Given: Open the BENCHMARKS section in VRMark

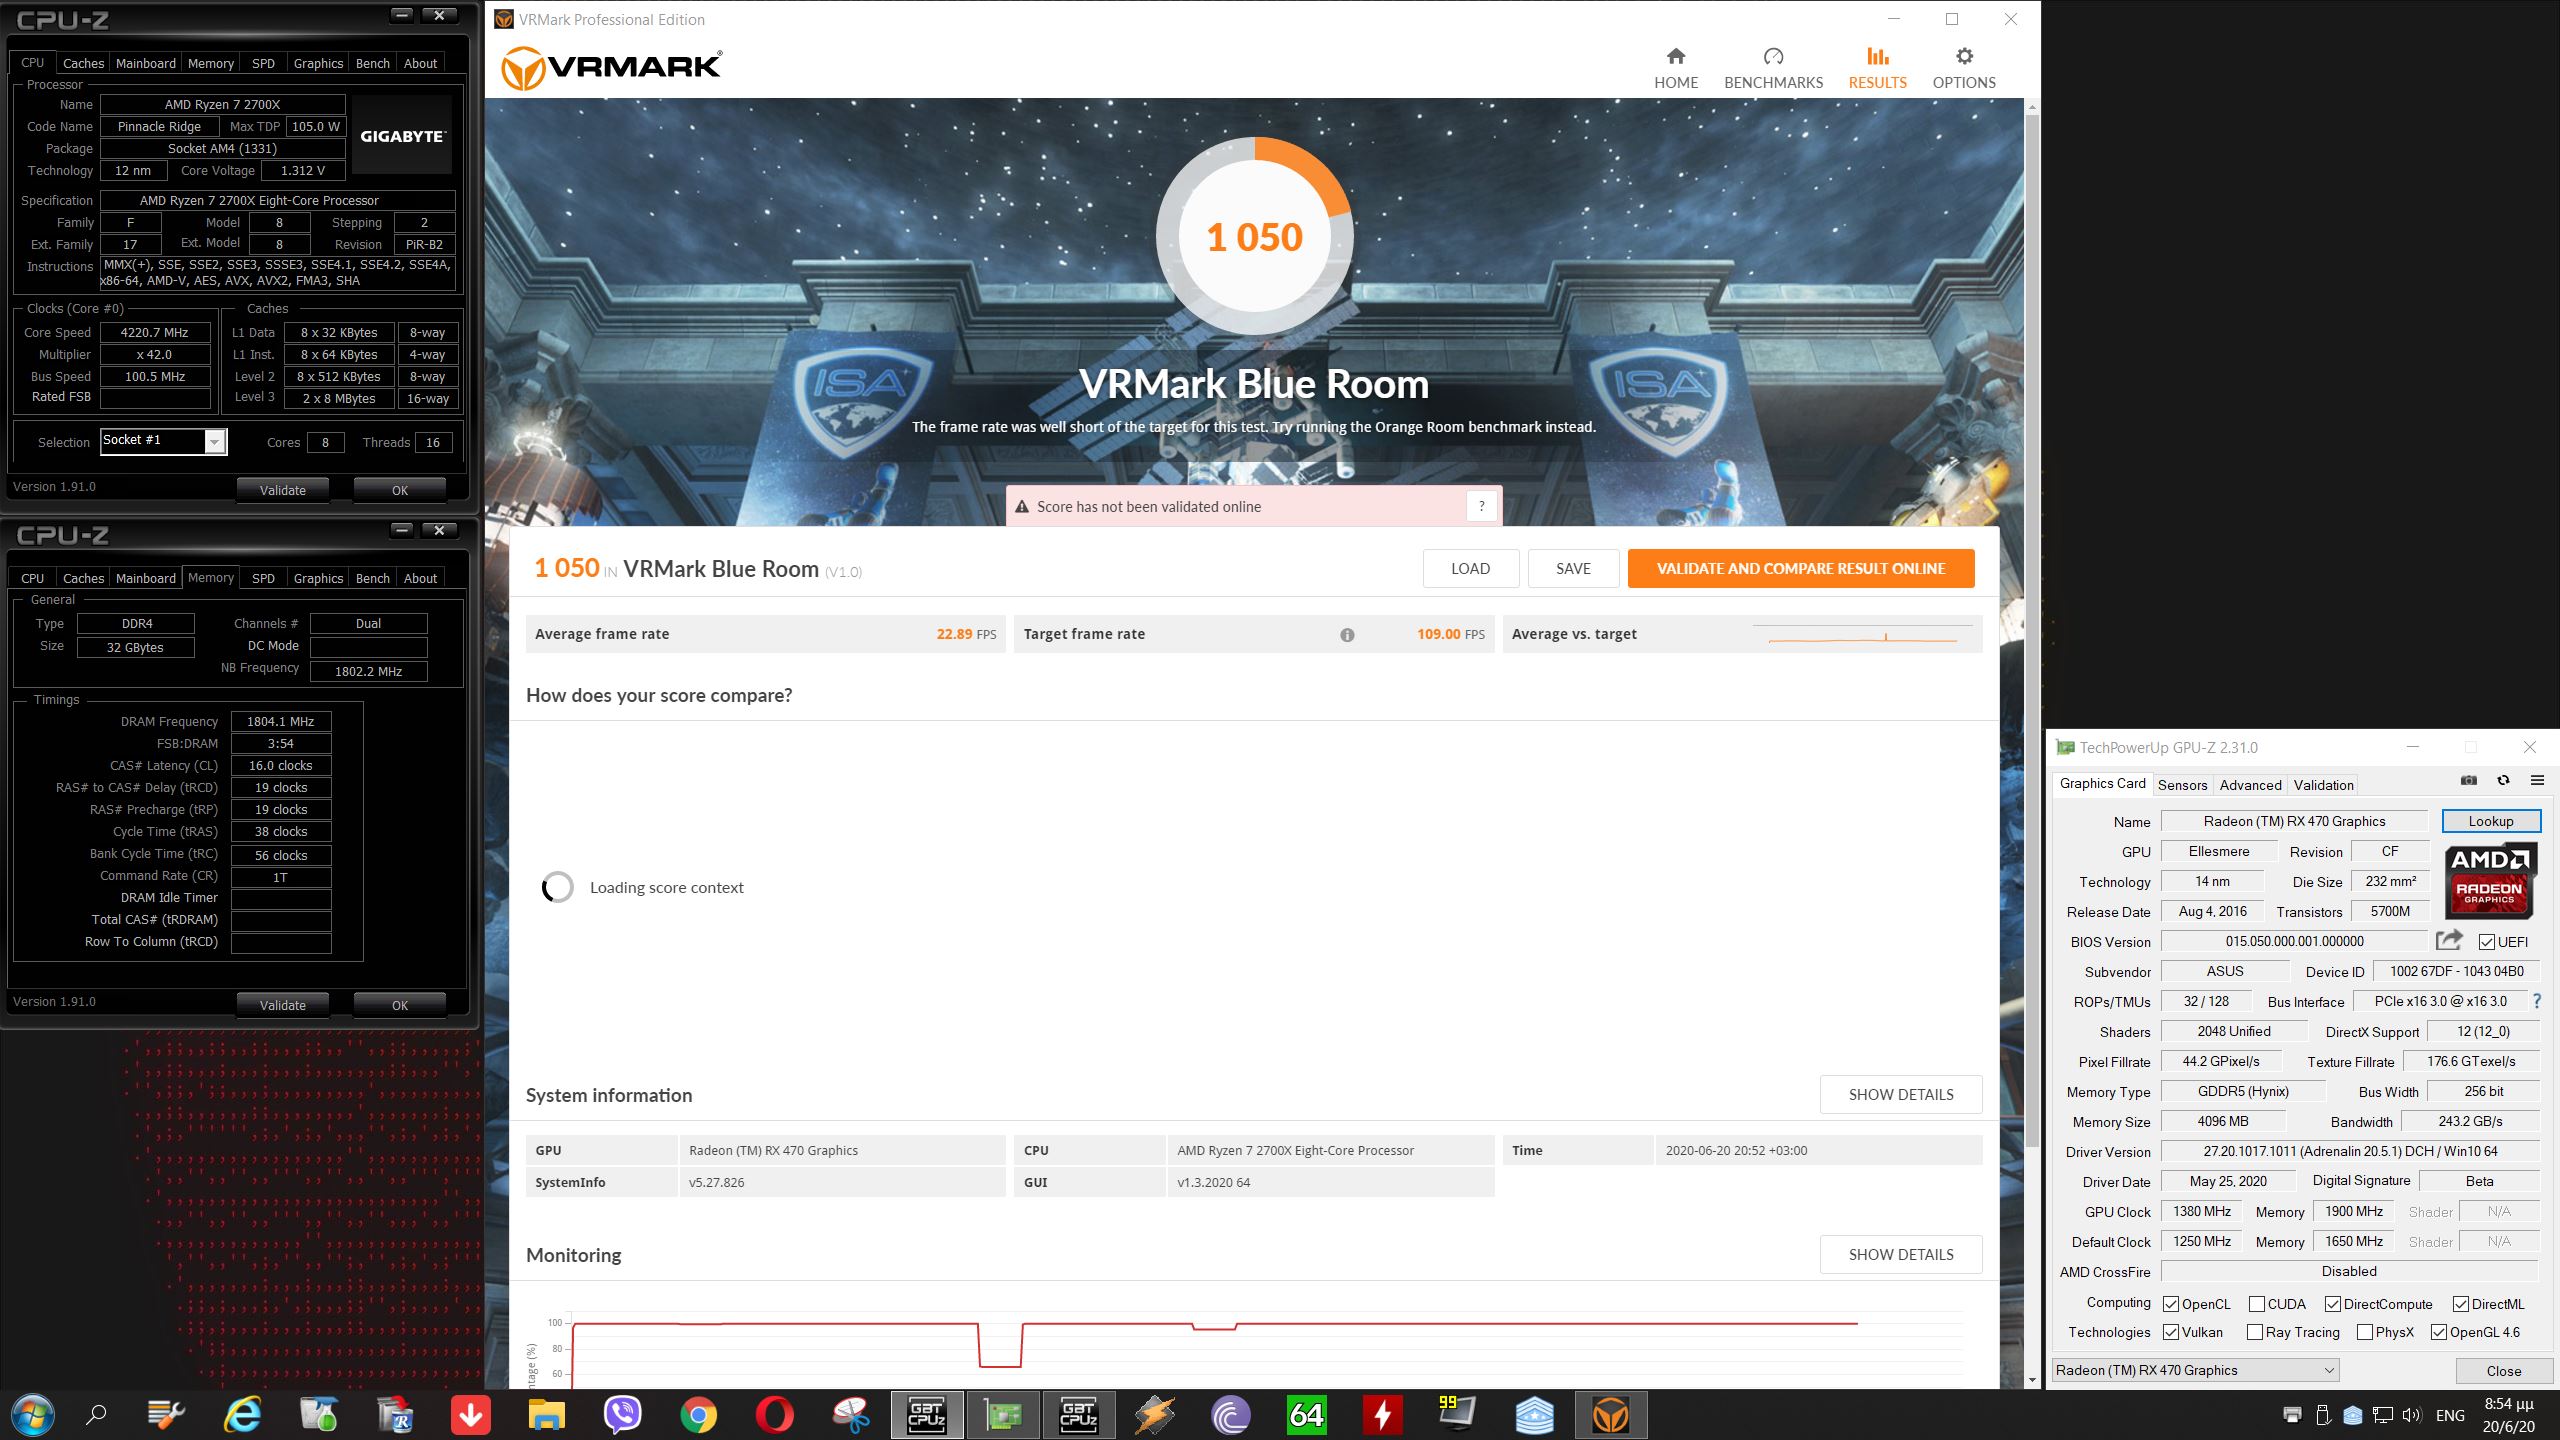Looking at the screenshot, I should 1773,69.
